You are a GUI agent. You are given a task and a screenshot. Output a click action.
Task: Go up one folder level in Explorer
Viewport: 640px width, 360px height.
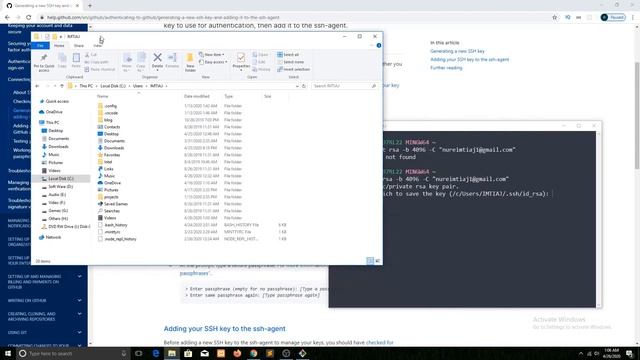pyautogui.click(x=62, y=86)
